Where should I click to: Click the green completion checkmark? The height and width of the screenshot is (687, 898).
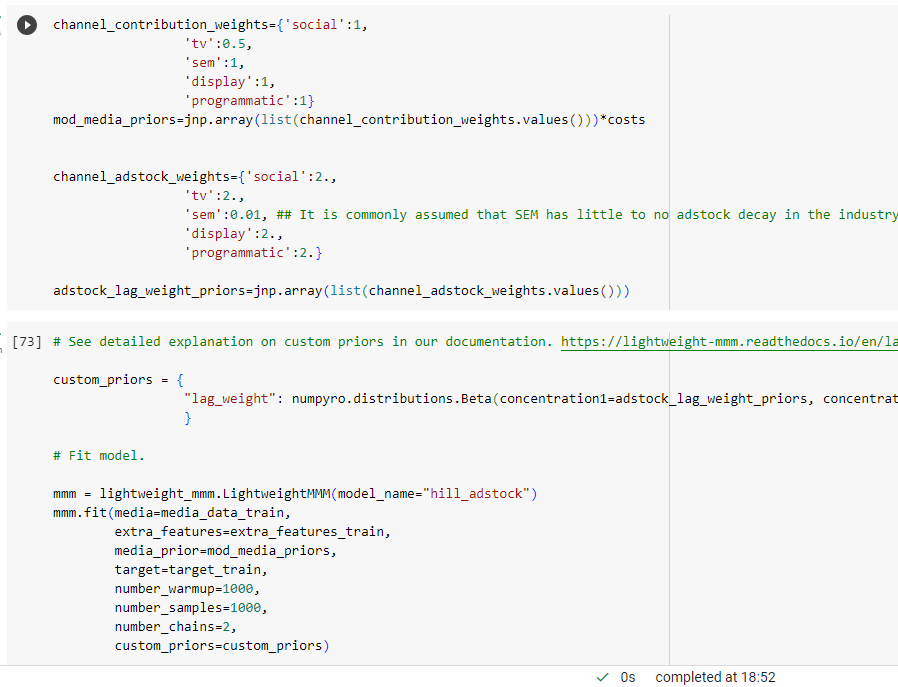601,677
